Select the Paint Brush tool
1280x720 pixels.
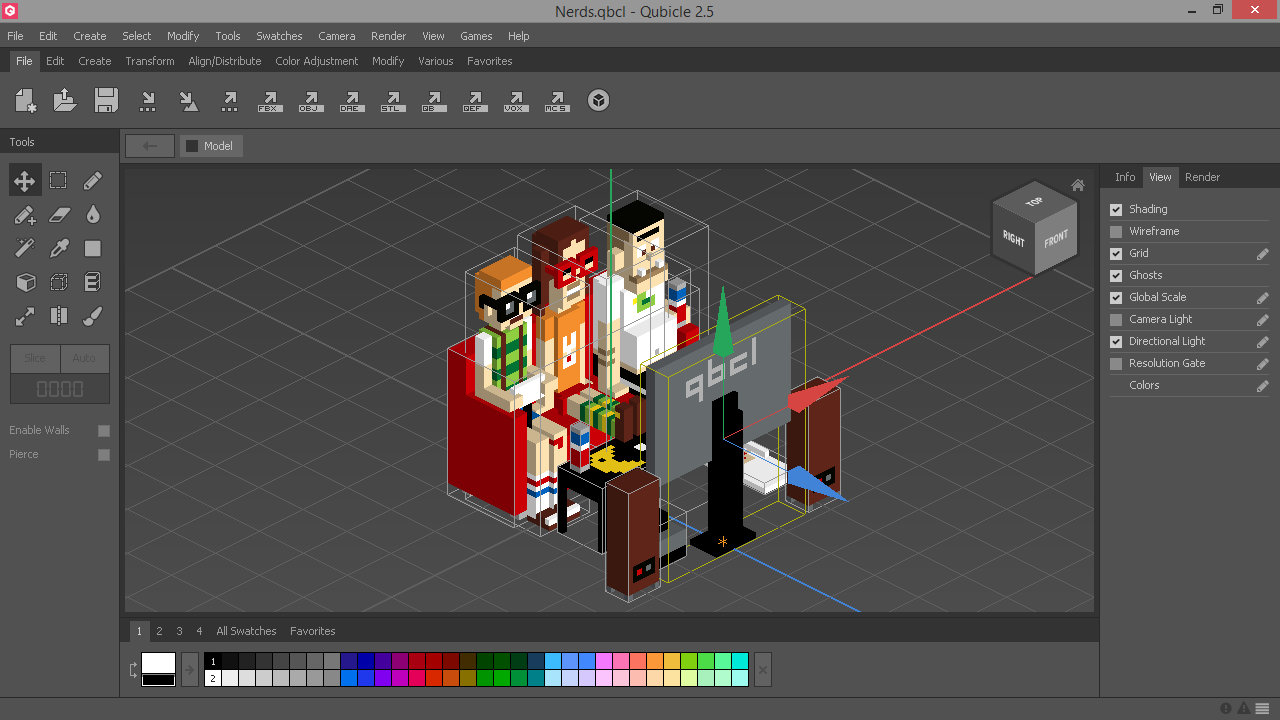click(93, 316)
